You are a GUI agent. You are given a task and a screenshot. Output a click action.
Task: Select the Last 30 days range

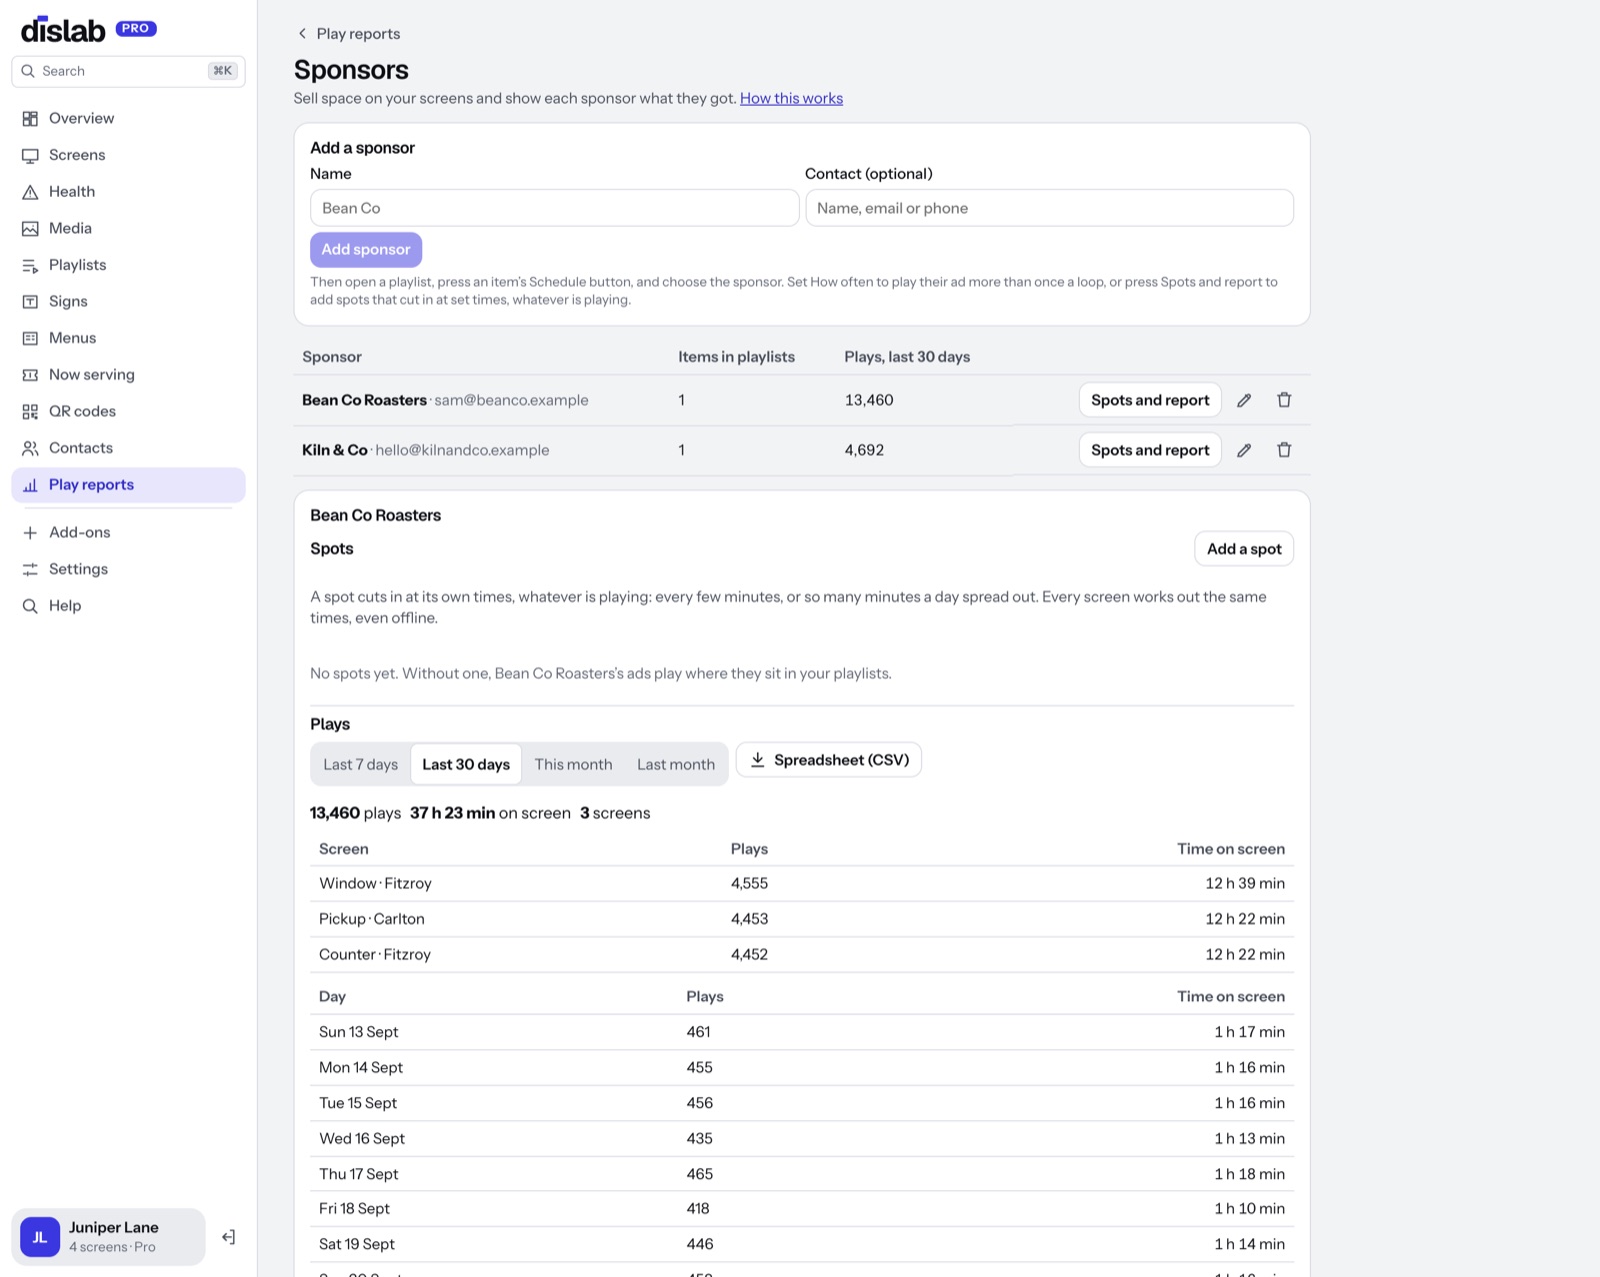[466, 764]
